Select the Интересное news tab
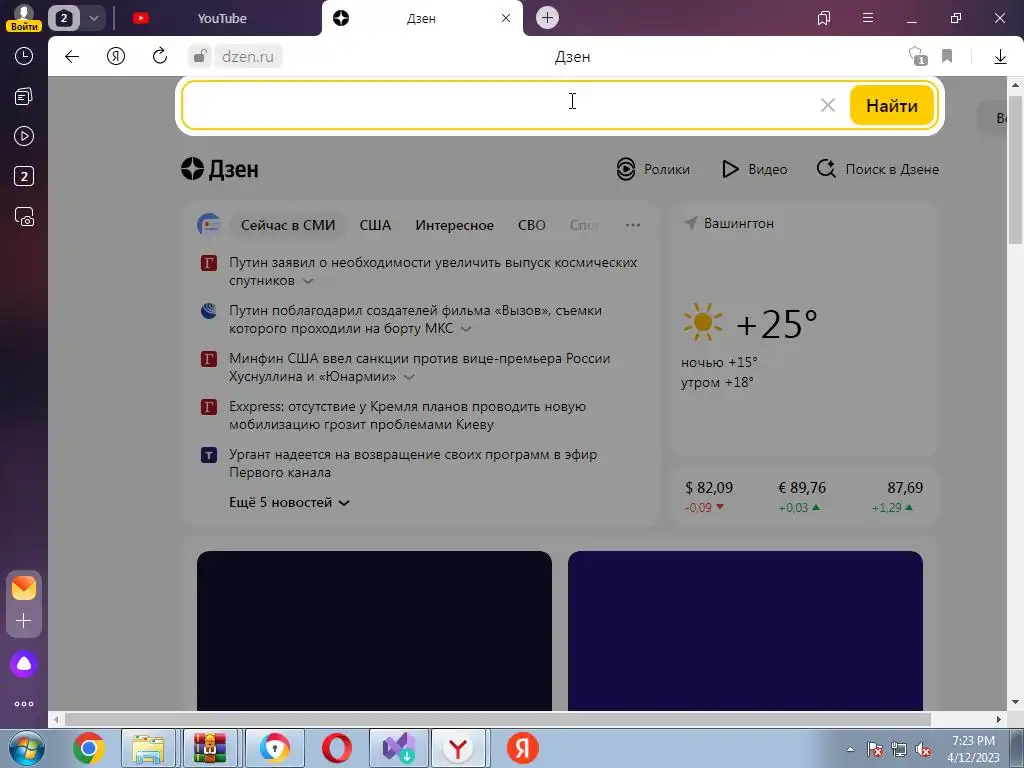The height and width of the screenshot is (768, 1024). [455, 225]
